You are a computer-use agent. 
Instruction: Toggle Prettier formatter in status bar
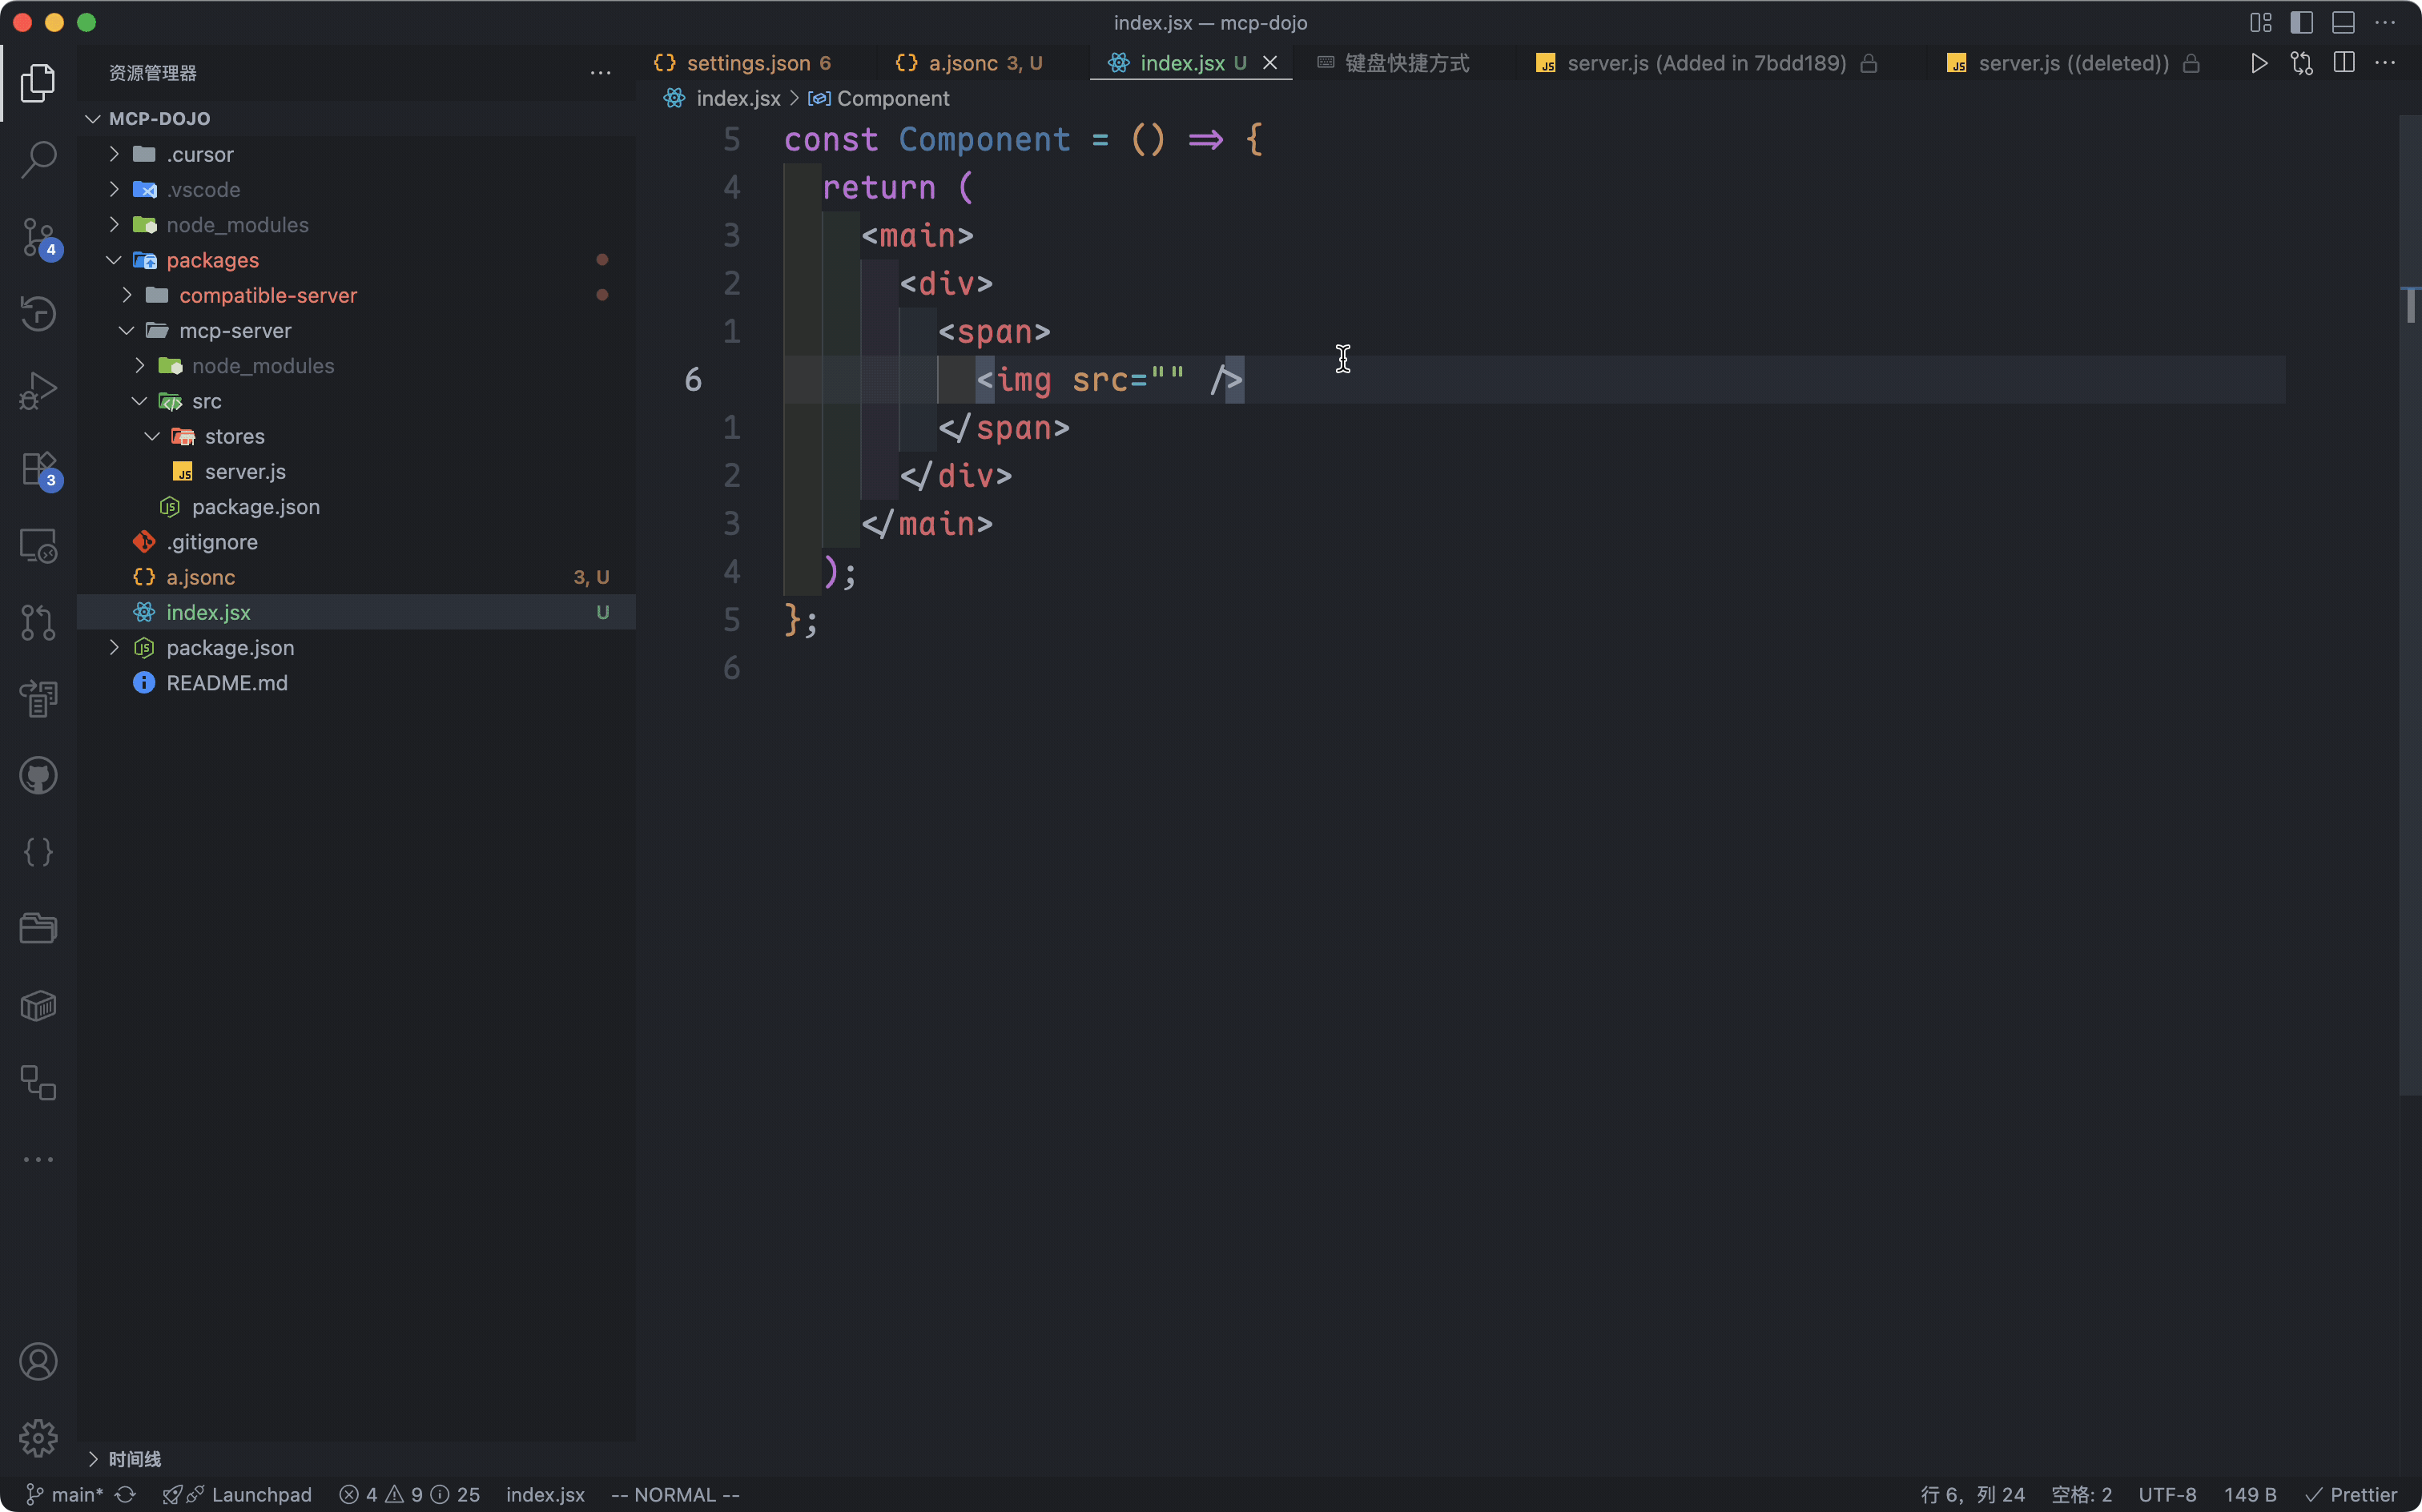[x=2351, y=1494]
